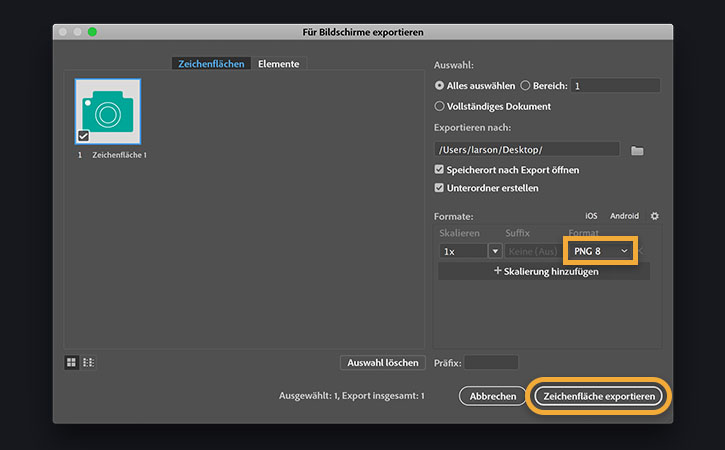The width and height of the screenshot is (725, 450).
Task: Switch to small thumbnail list view
Action: click(x=88, y=362)
